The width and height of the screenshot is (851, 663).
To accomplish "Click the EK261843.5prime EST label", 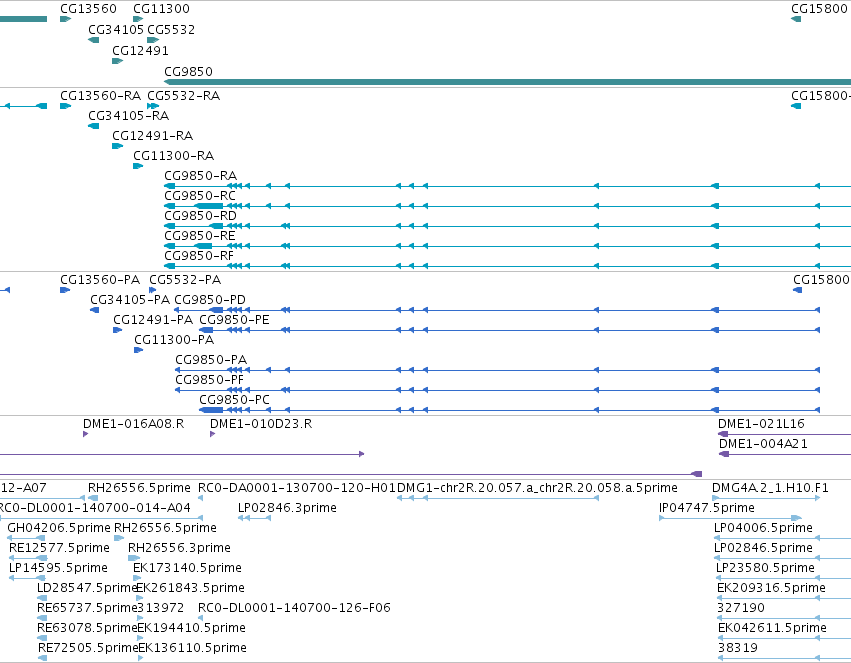I will click(190, 588).
